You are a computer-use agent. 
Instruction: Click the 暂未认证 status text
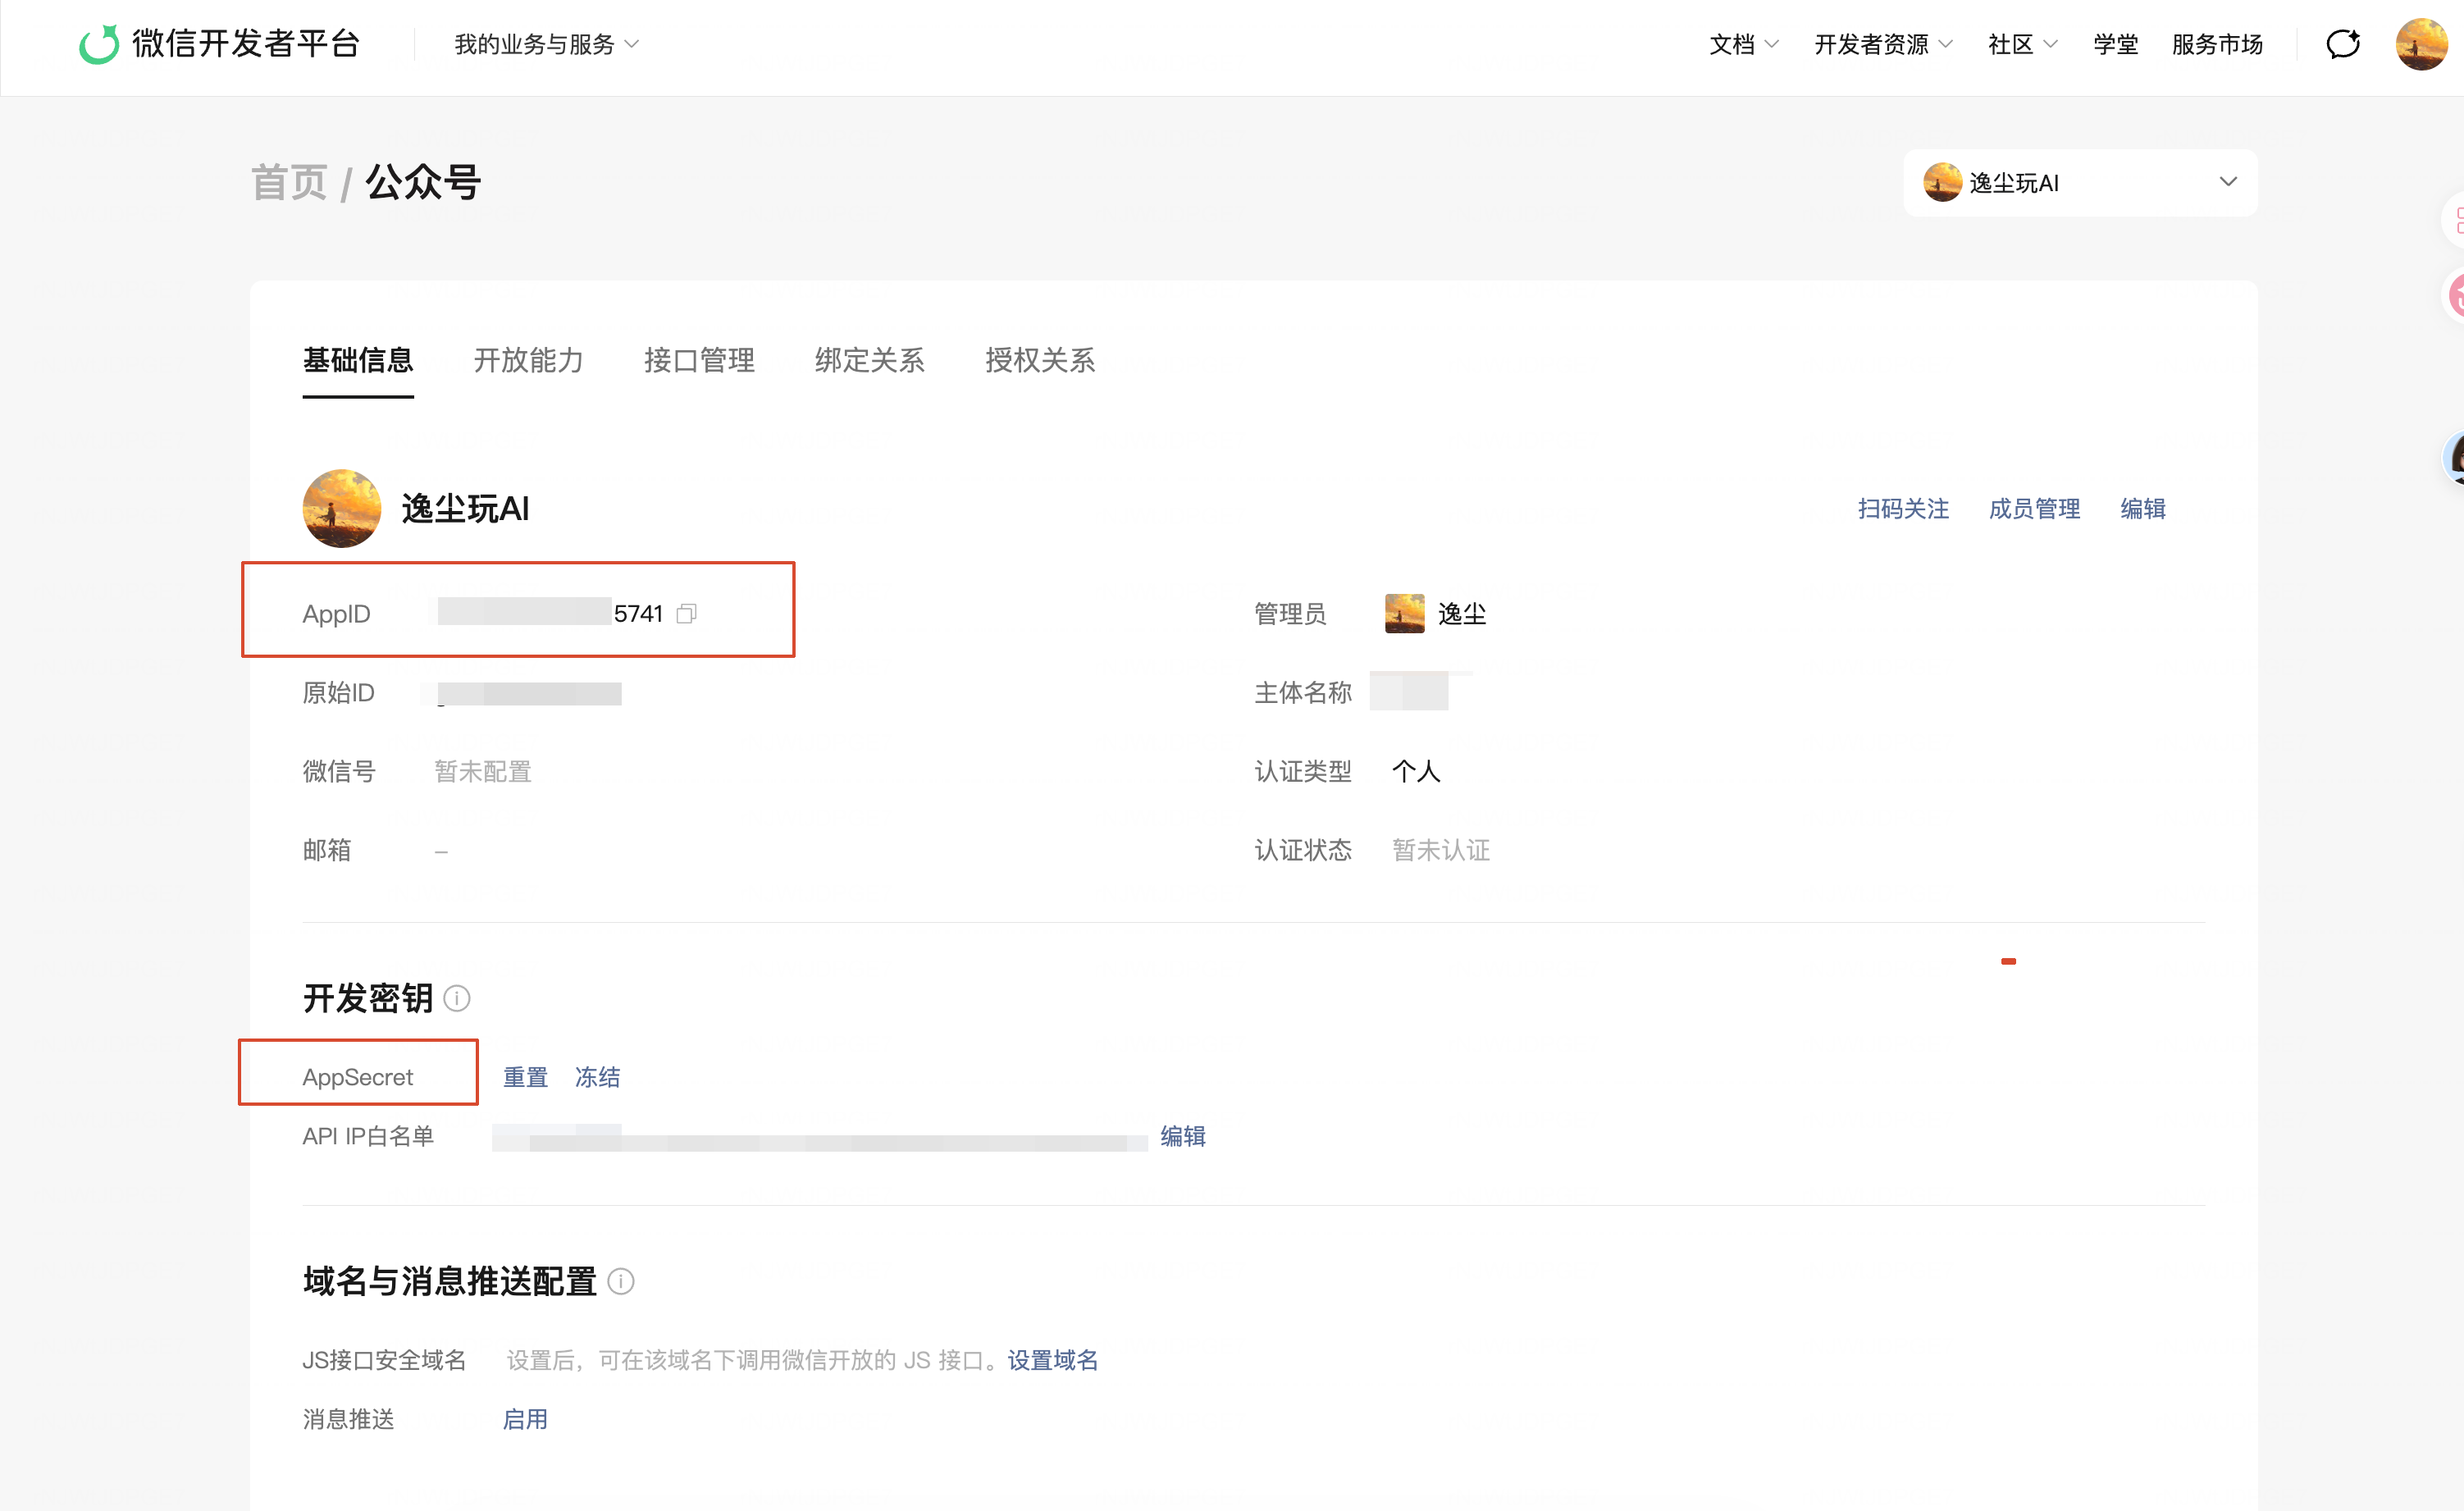pos(1441,850)
